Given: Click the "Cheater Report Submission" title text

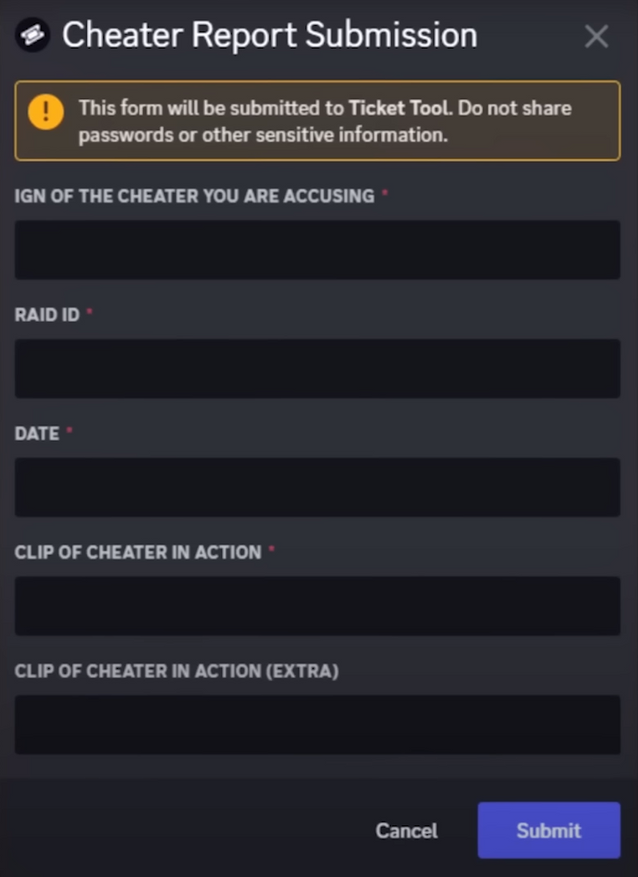Looking at the screenshot, I should pos(269,37).
